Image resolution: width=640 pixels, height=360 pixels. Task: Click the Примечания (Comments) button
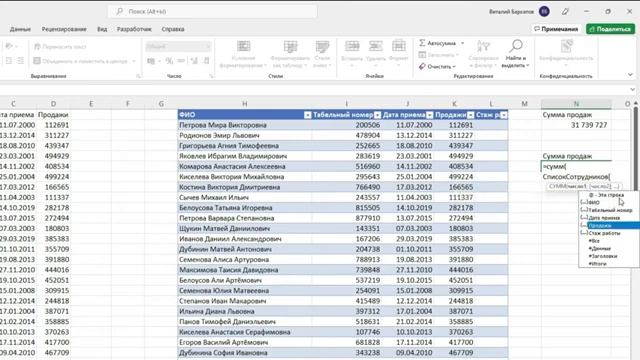pos(556,29)
